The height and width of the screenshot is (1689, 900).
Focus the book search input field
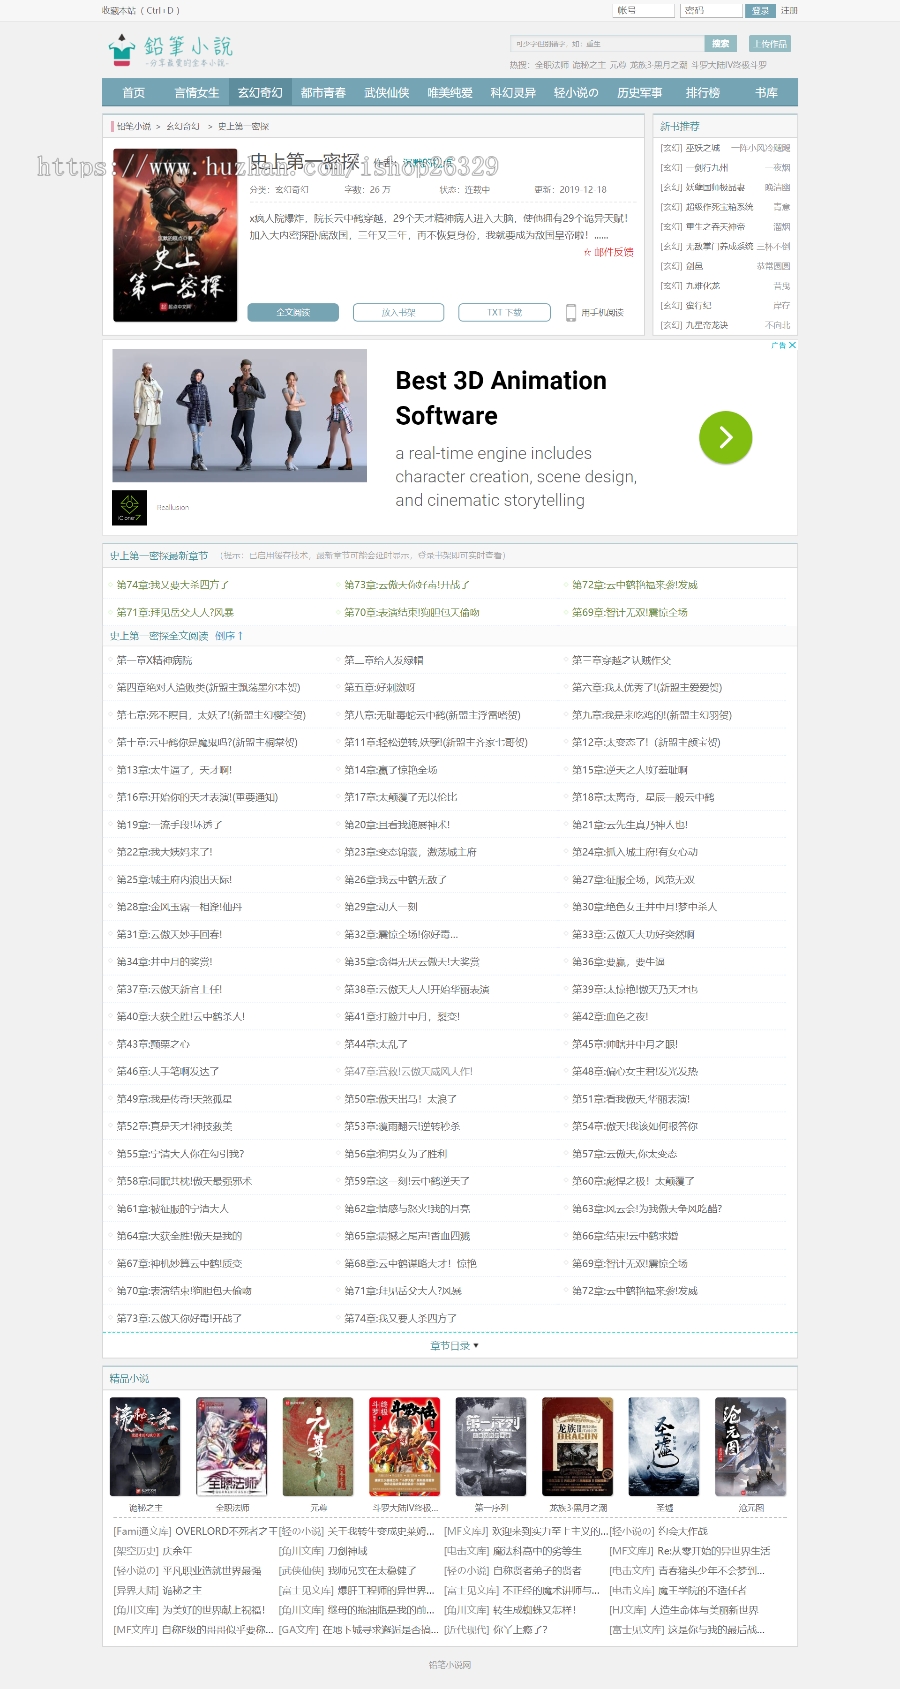[x=607, y=44]
